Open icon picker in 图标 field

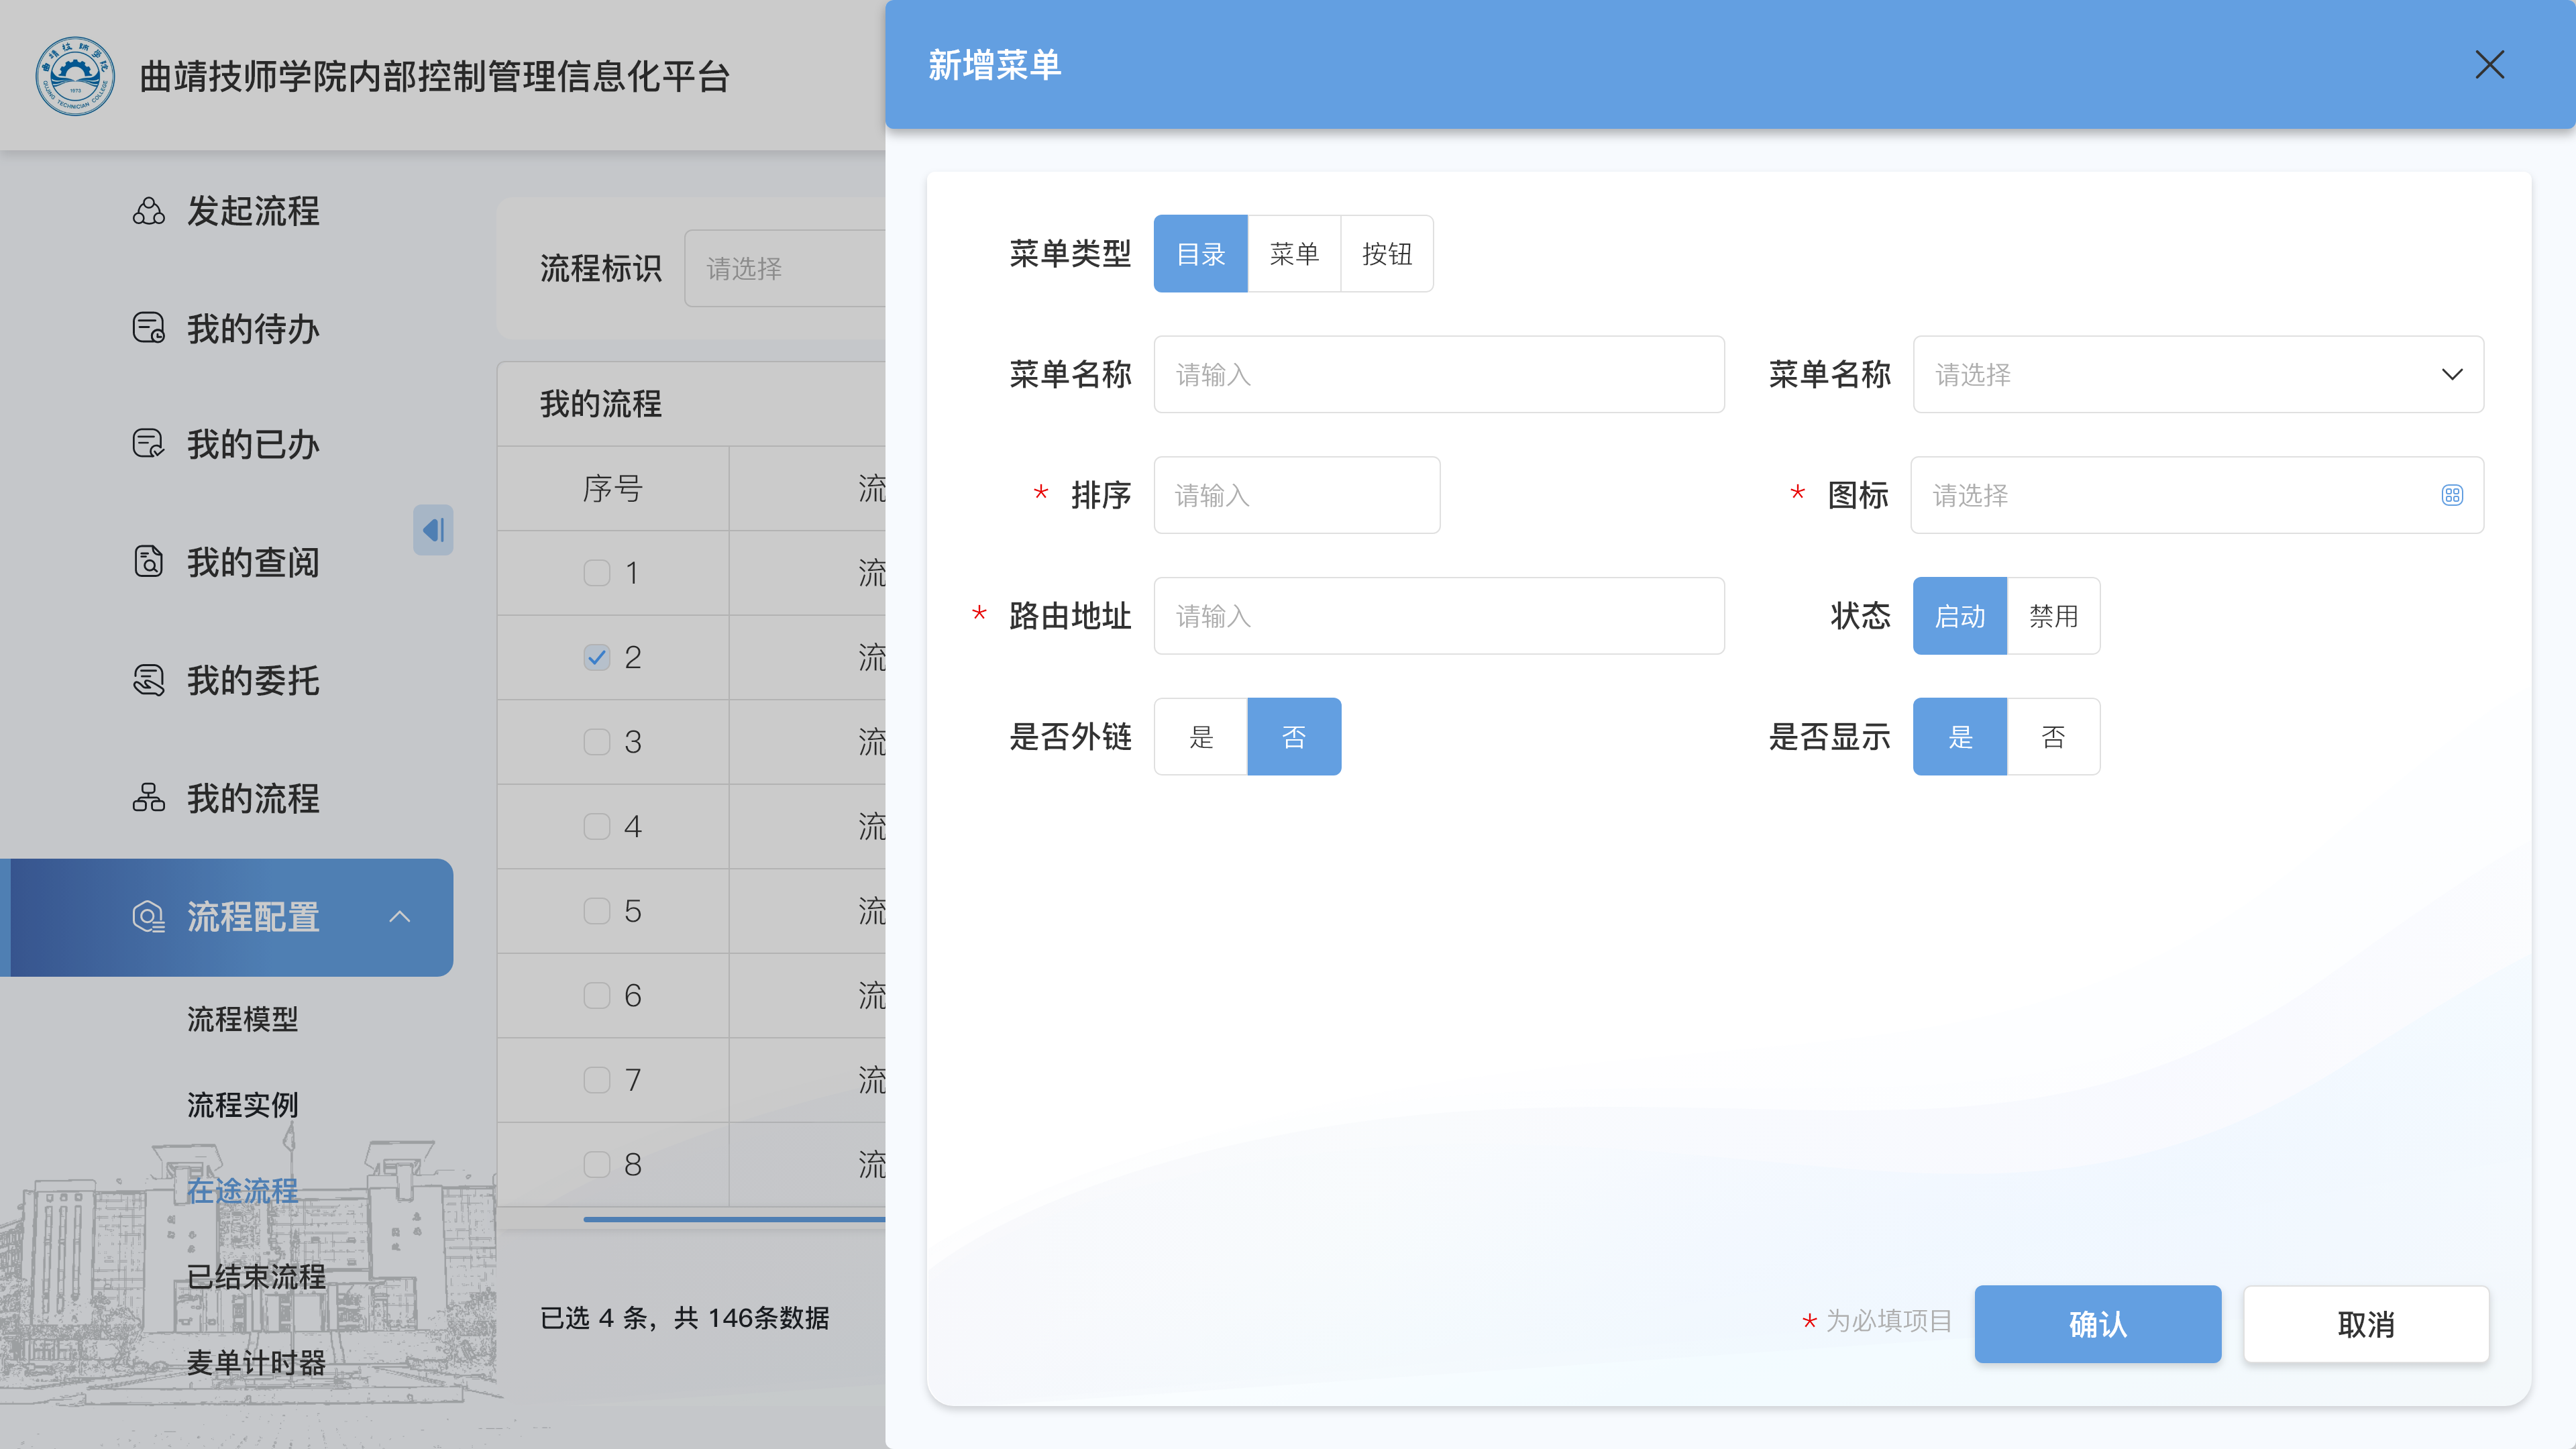tap(2452, 496)
